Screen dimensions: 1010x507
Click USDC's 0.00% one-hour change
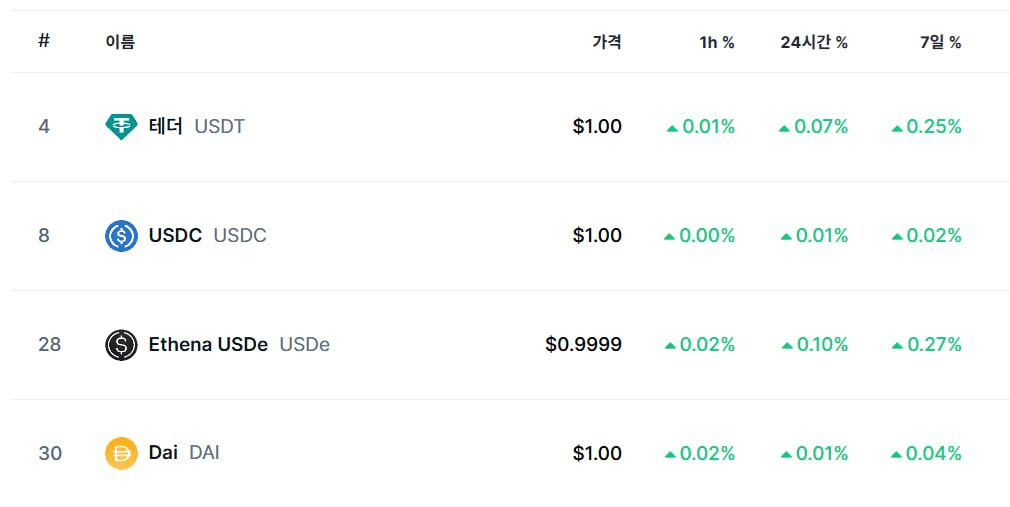pos(700,236)
